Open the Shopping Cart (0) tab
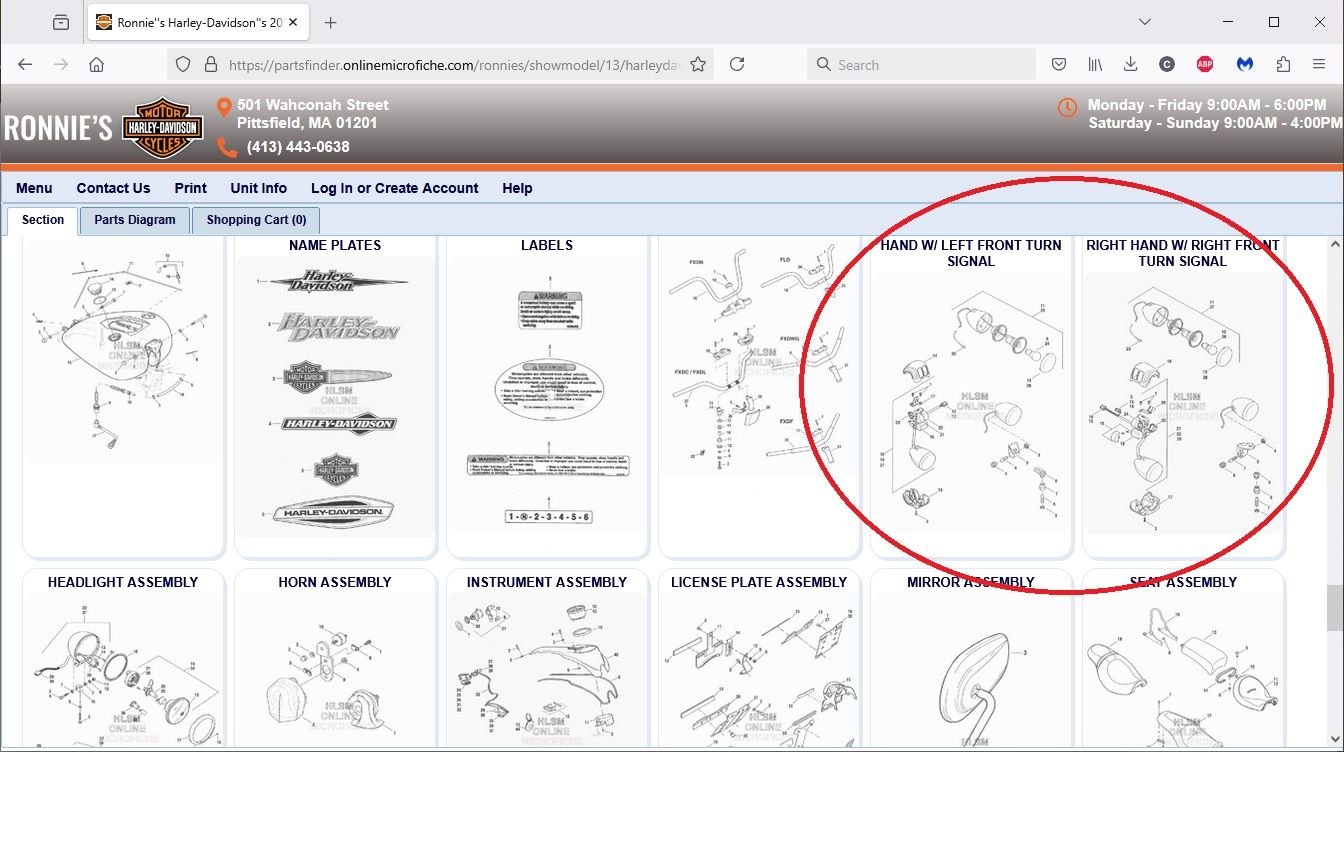1344x859 pixels. coord(256,220)
